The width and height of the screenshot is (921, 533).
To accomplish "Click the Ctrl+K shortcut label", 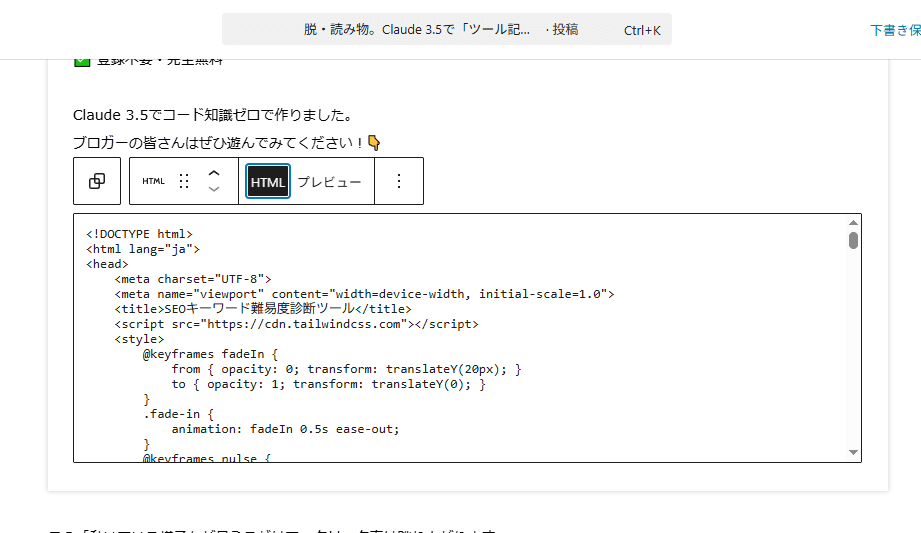I will [642, 30].
